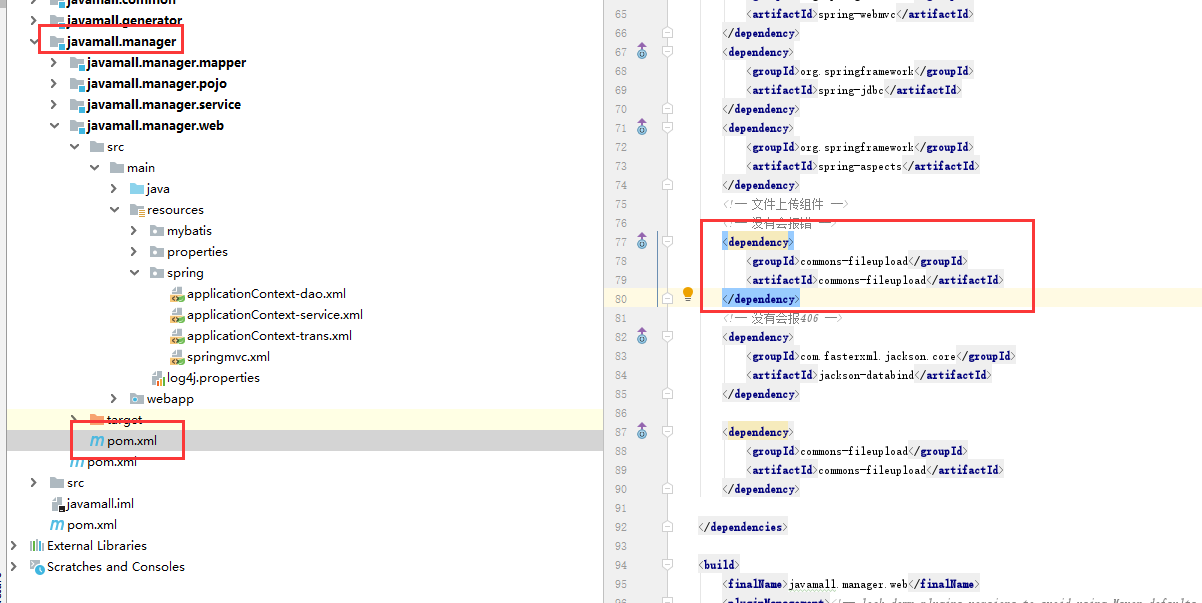
Task: Select javamall.iml file
Action: [x=100, y=504]
